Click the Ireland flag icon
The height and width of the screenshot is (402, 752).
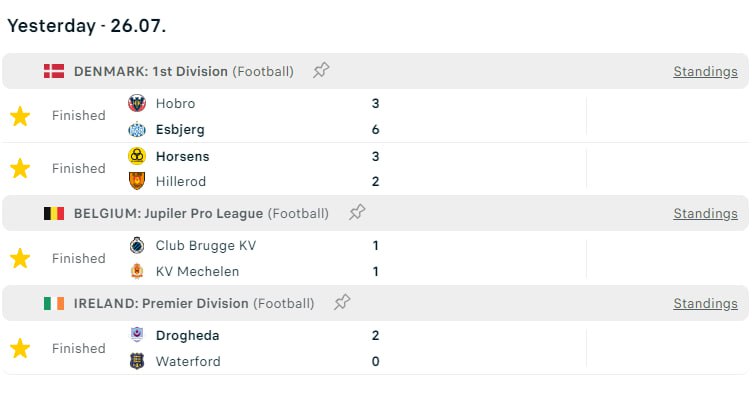point(54,303)
